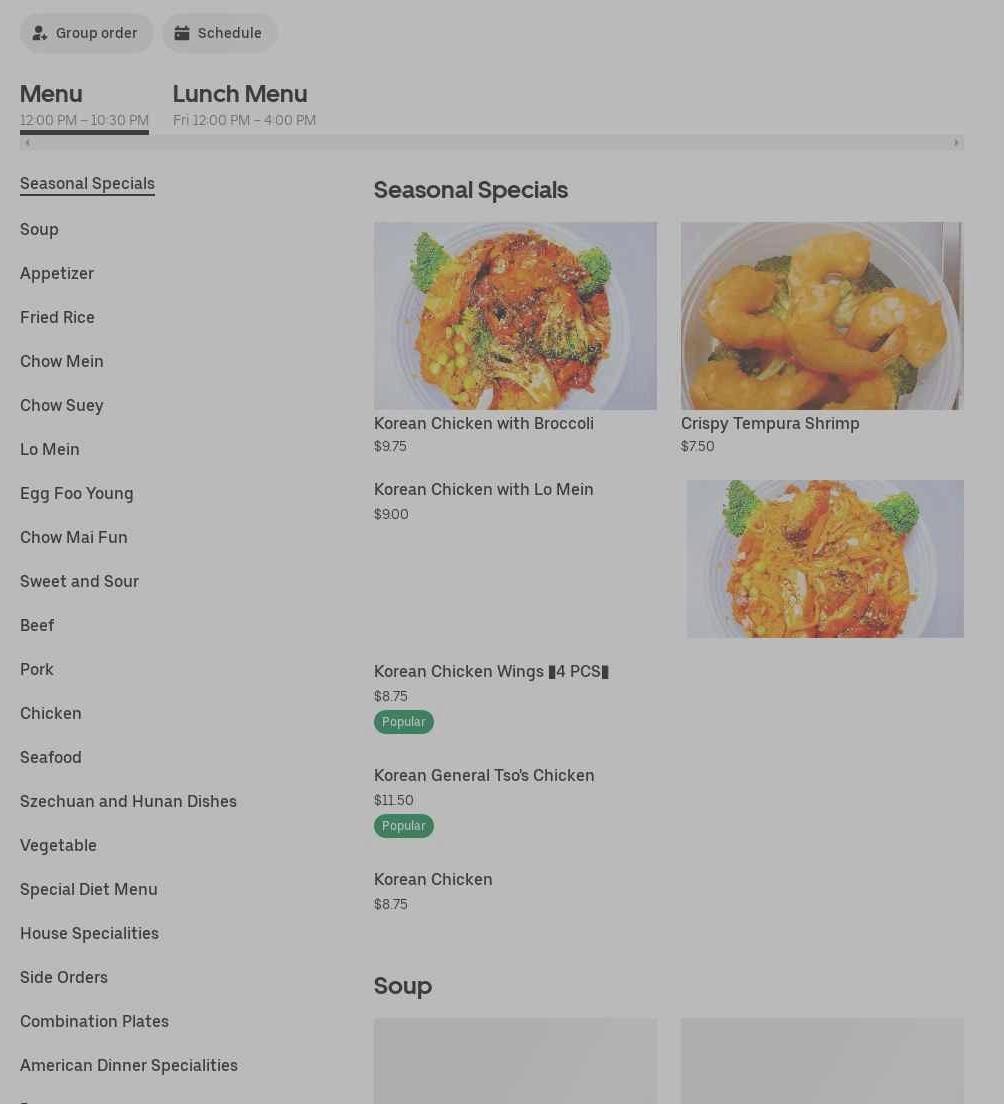The height and width of the screenshot is (1104, 1004).
Task: Open Special Diet Menu category
Action: coord(89,889)
